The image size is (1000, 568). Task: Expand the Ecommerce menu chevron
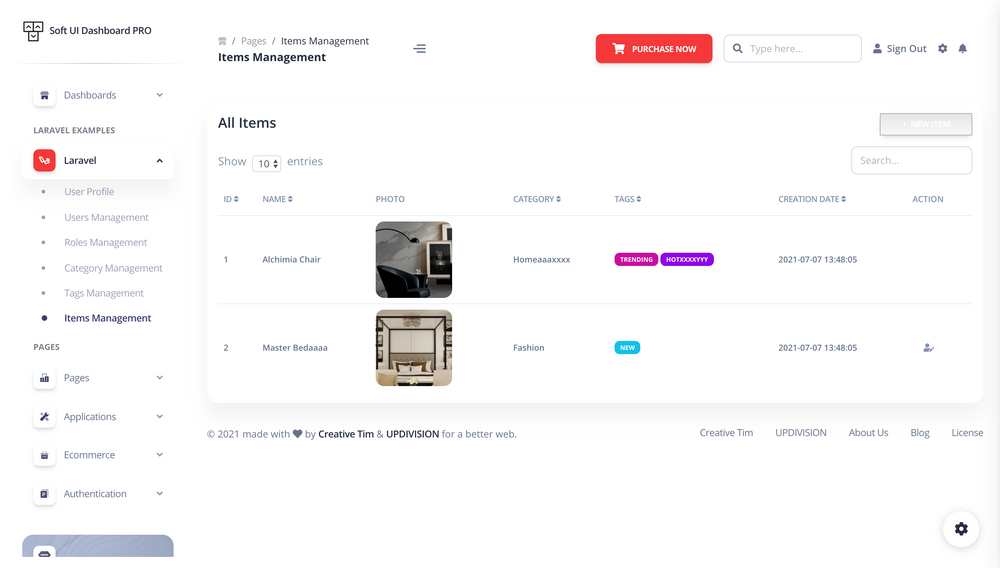coord(159,455)
